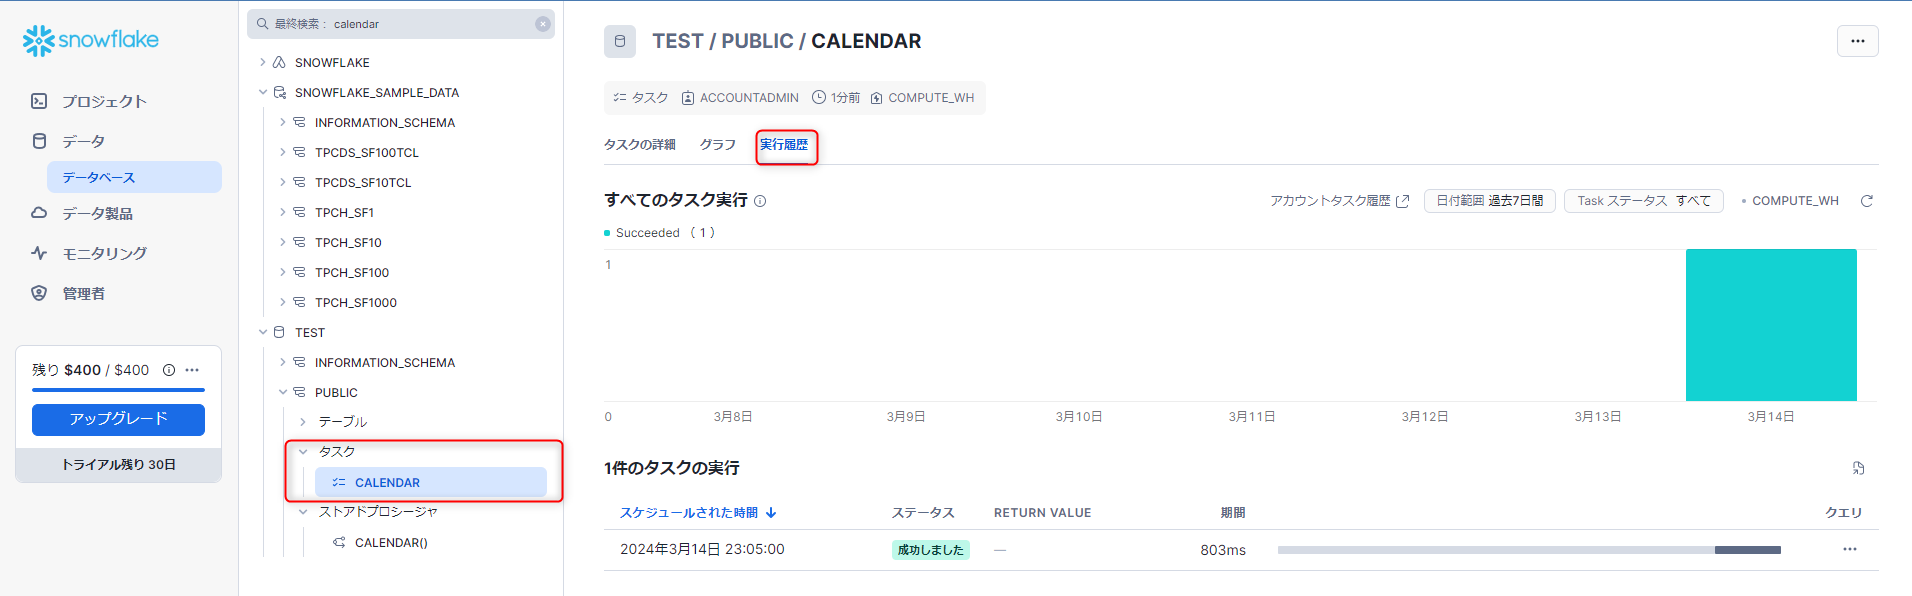1912x596 pixels.
Task: Open the アカウントタスク履歴 link
Action: (1338, 201)
